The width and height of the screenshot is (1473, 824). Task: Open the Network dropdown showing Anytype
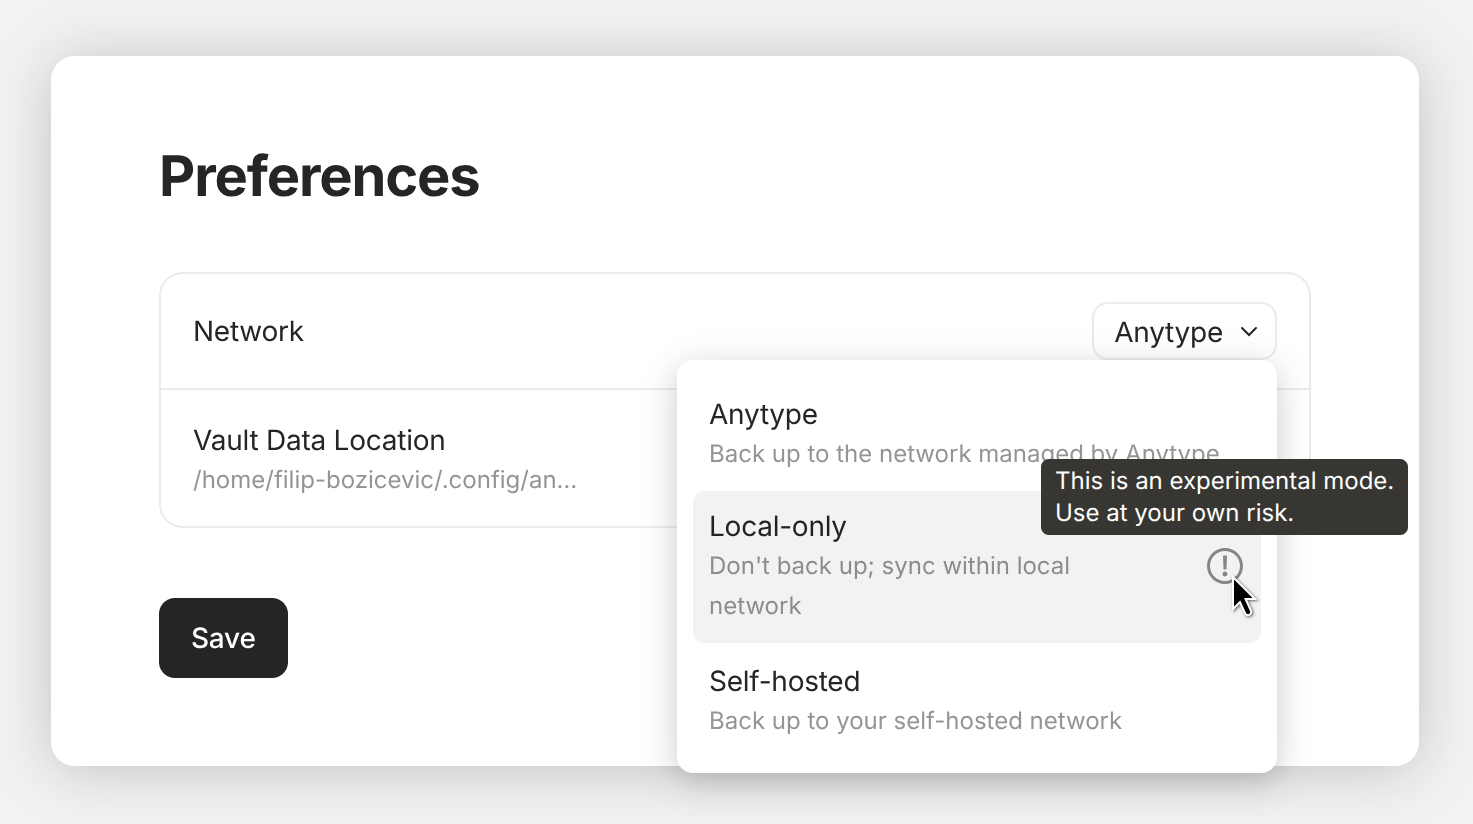pos(1184,332)
